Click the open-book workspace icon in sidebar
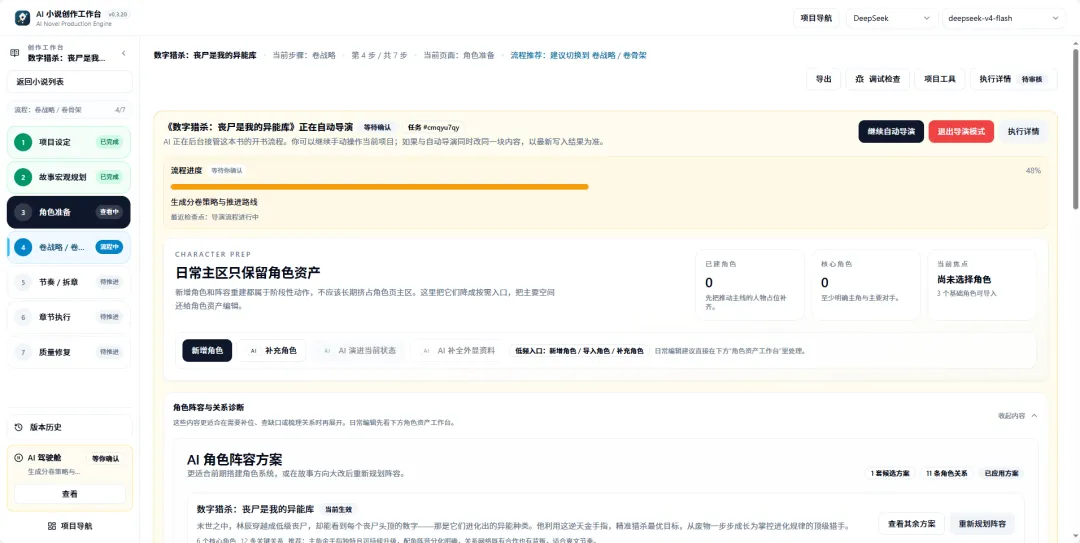Screen dimensions: 1080x543 click(x=14, y=52)
